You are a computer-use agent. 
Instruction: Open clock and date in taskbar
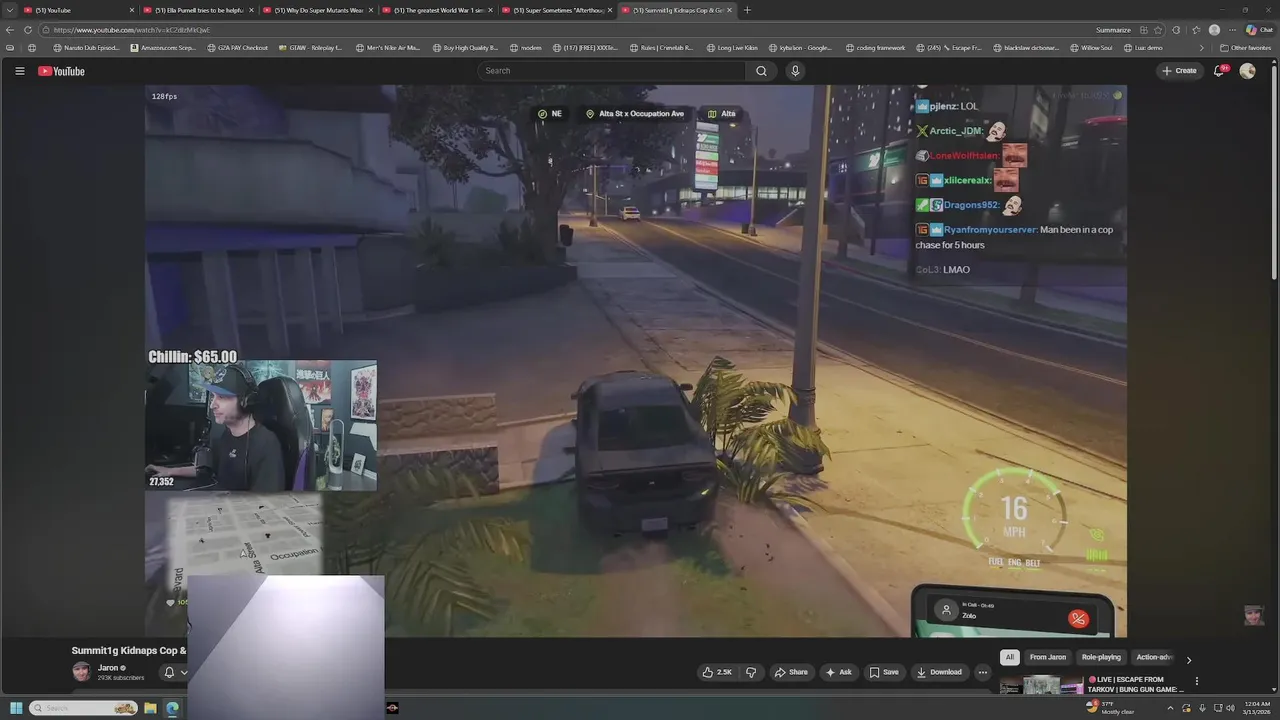pos(1257,708)
